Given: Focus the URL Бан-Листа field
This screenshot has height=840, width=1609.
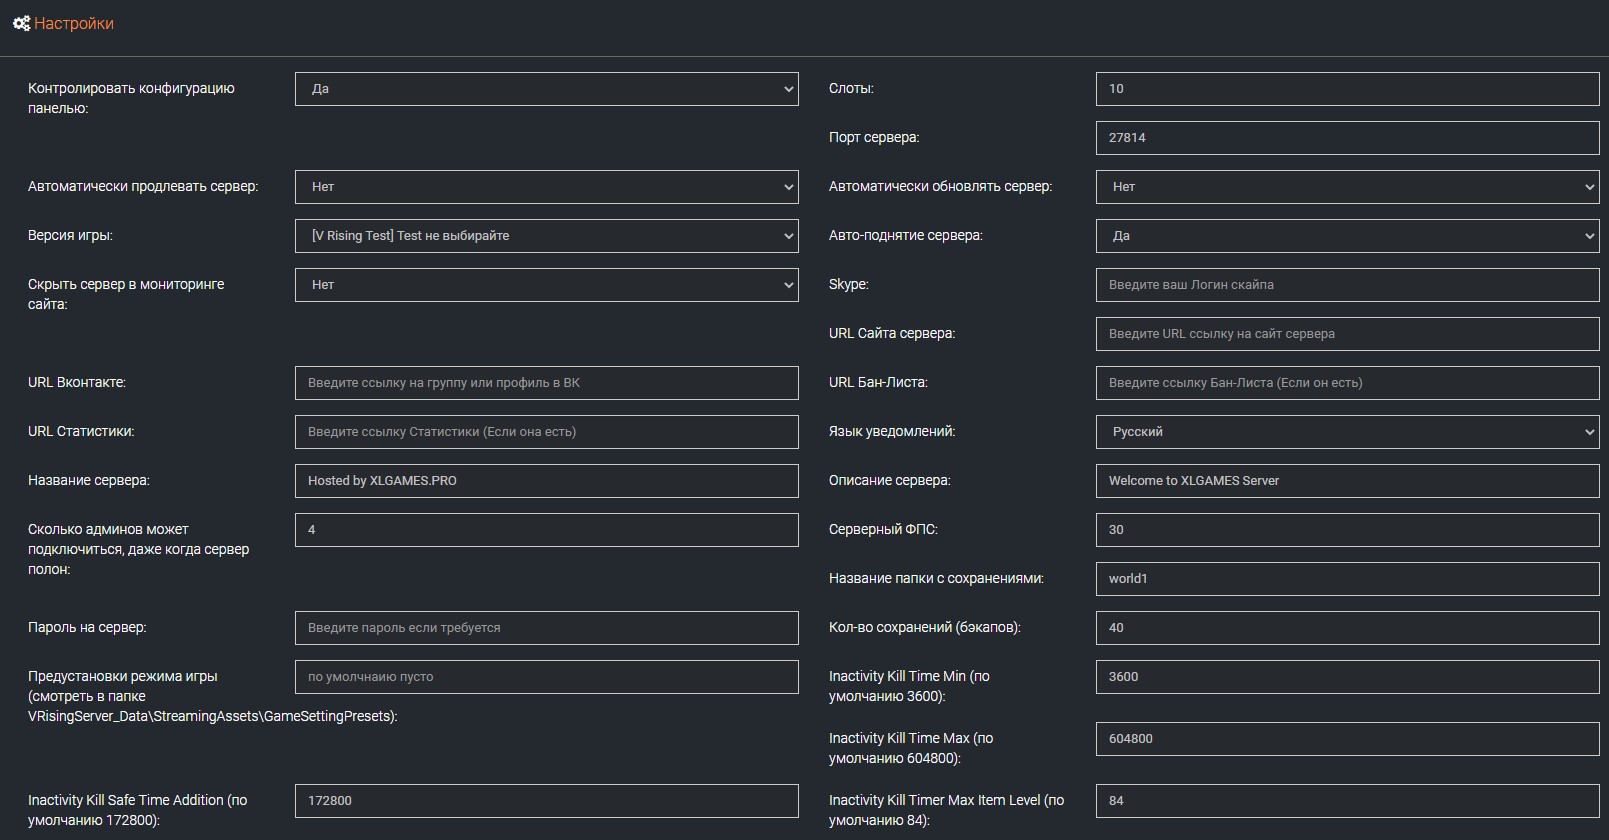Looking at the screenshot, I should [x=1347, y=383].
